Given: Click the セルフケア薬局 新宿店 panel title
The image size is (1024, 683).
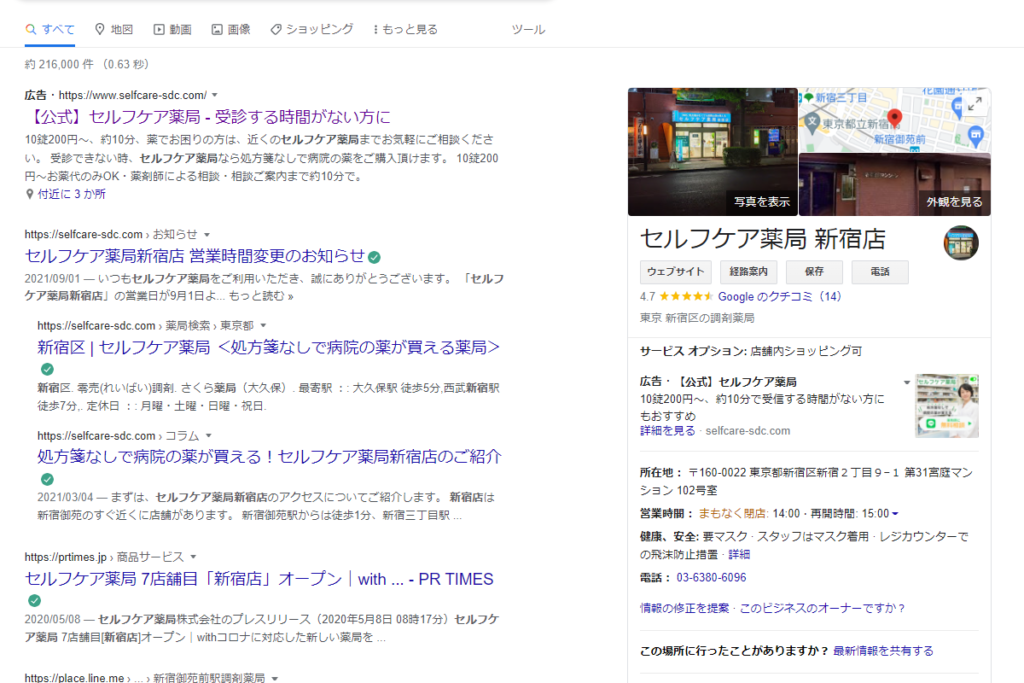Looking at the screenshot, I should tap(763, 240).
